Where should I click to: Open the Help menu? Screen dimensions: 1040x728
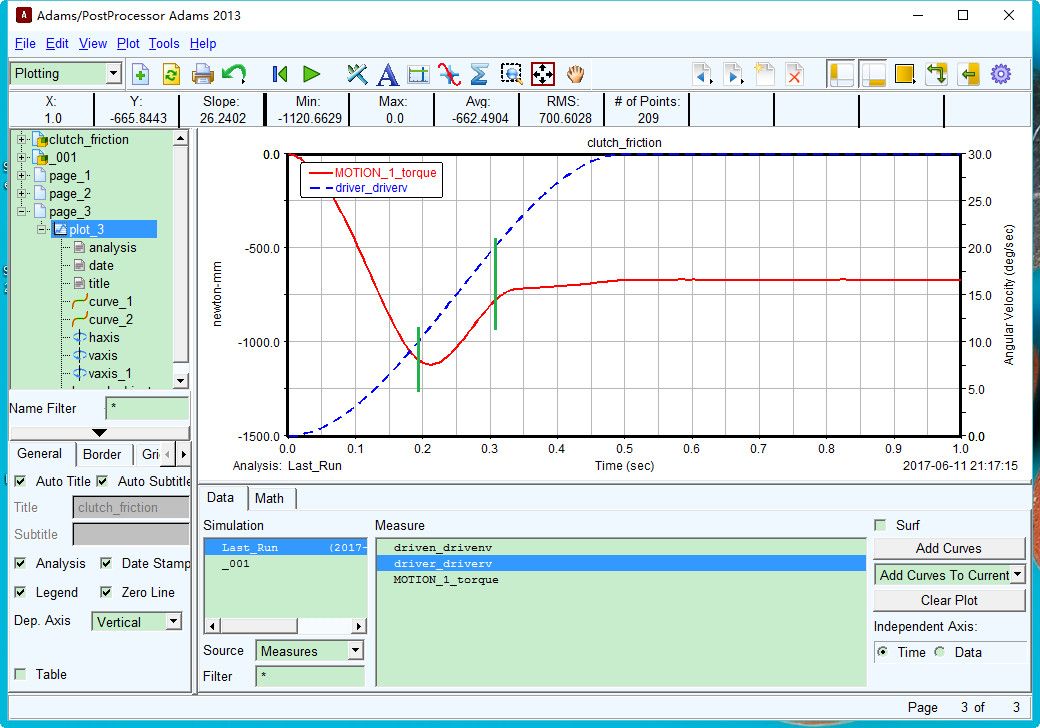(x=203, y=44)
